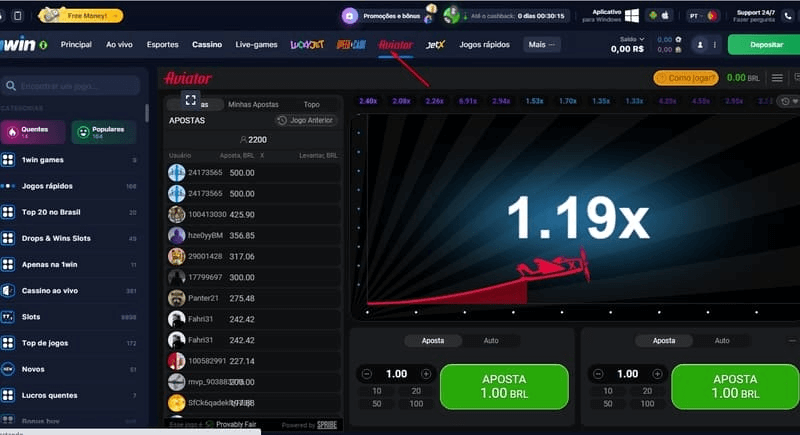The width and height of the screenshot is (800, 435).
Task: Expand the Saldo balance dropdown
Action: pyautogui.click(x=631, y=39)
